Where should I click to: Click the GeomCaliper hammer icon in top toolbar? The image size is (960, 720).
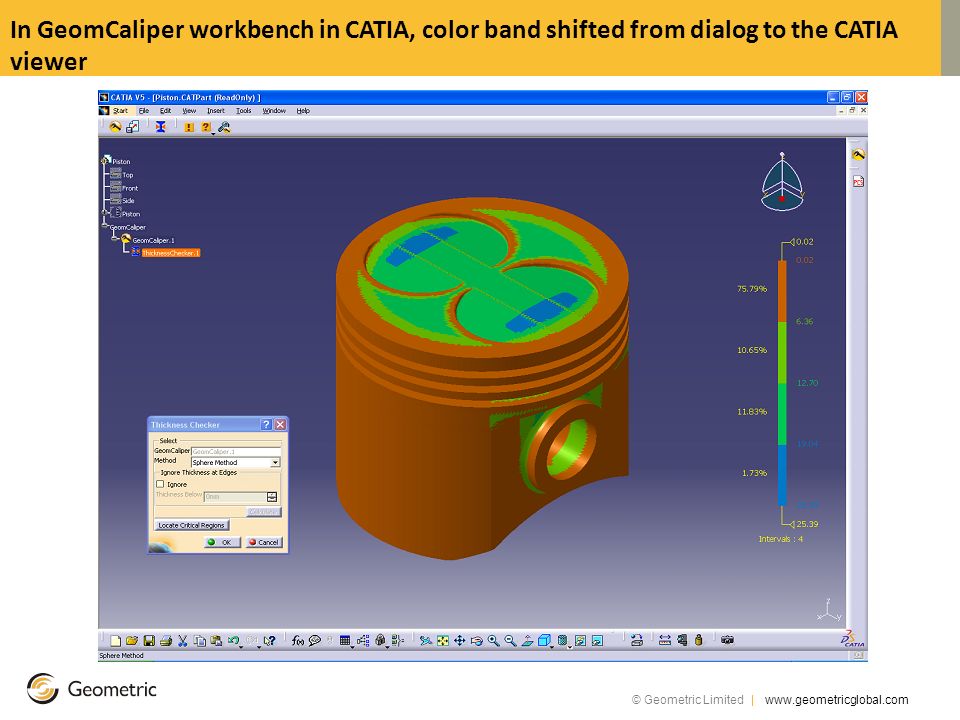[x=115, y=127]
